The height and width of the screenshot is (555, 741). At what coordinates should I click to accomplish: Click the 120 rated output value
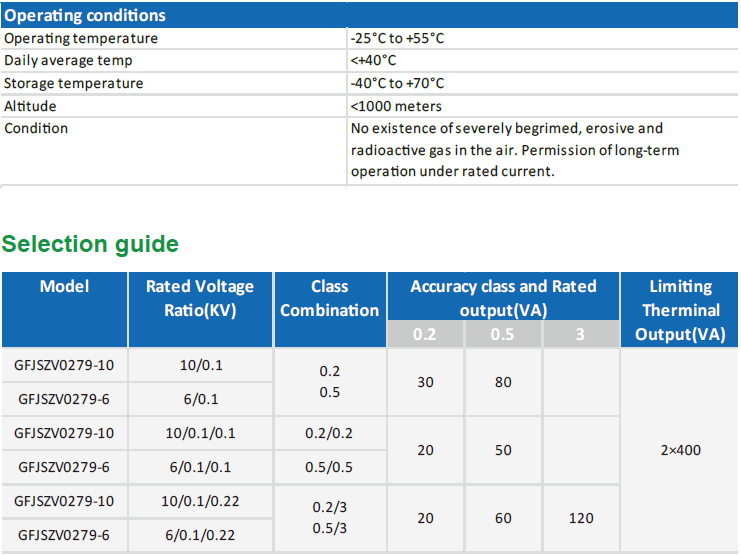click(x=580, y=518)
